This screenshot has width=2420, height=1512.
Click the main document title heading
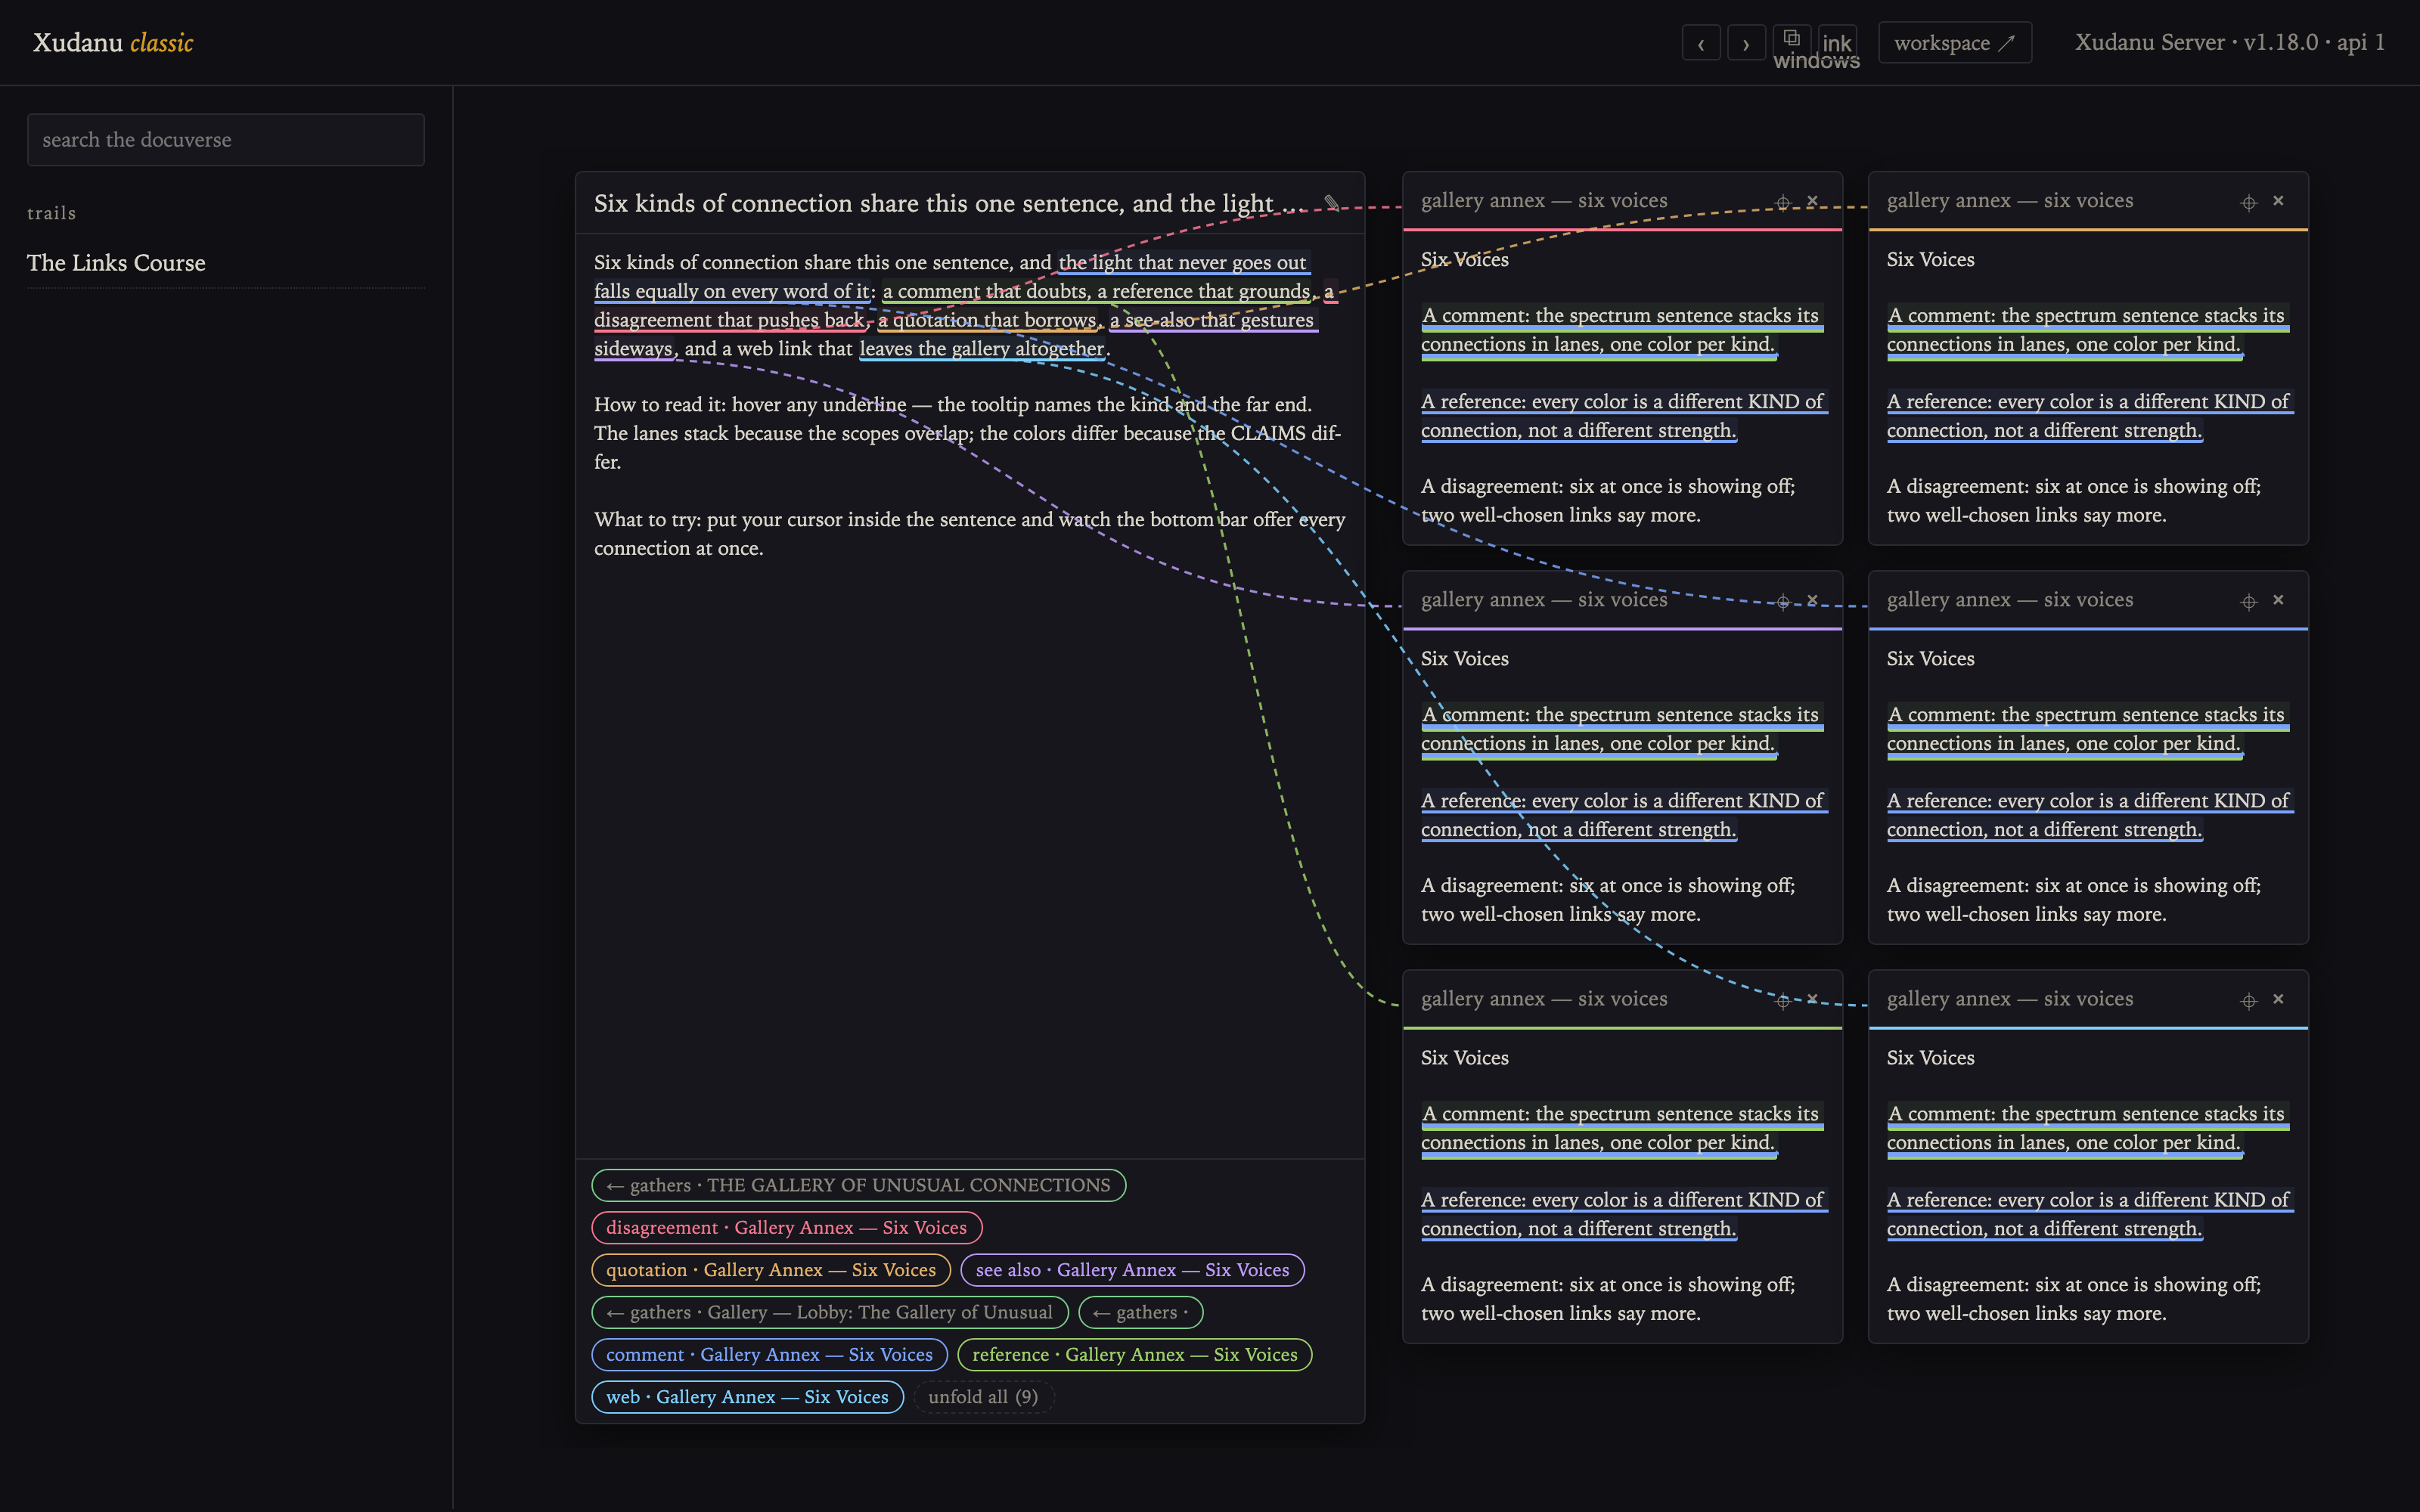(x=950, y=203)
